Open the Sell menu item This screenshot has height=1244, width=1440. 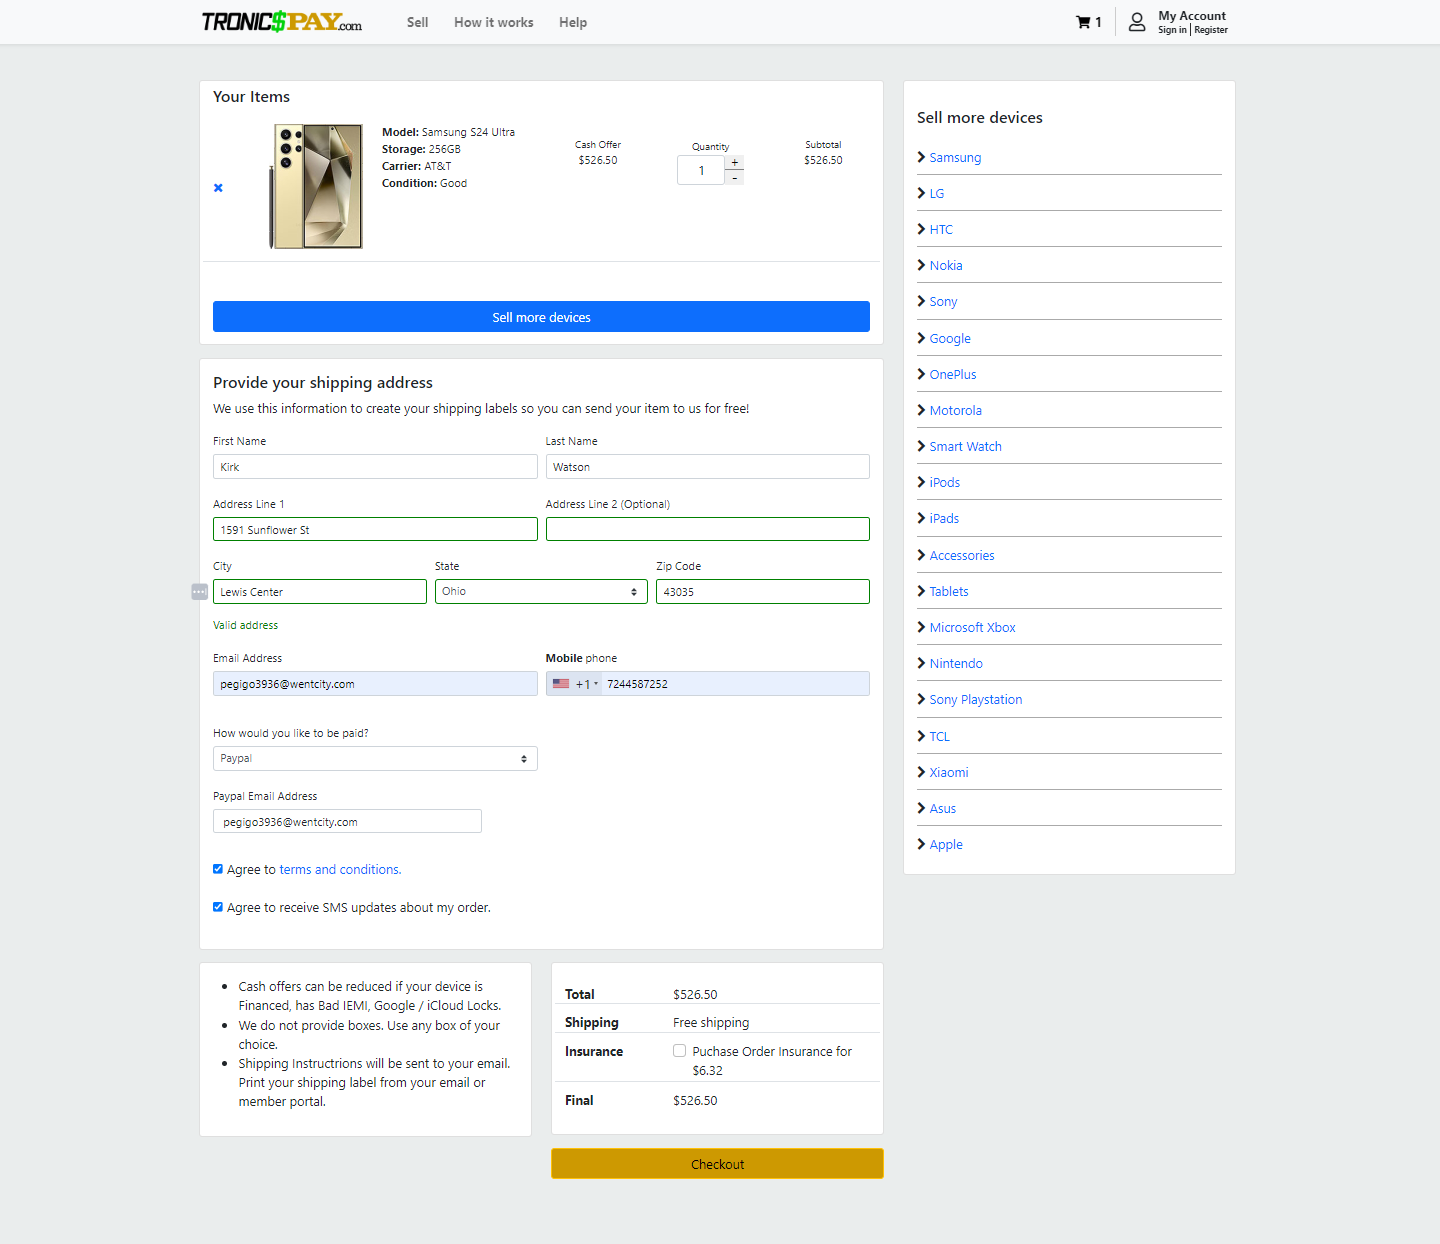(417, 22)
